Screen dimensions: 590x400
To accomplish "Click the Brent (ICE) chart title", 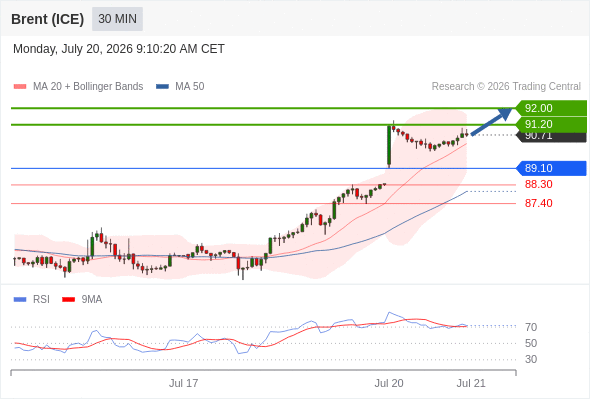I will (x=47, y=19).
